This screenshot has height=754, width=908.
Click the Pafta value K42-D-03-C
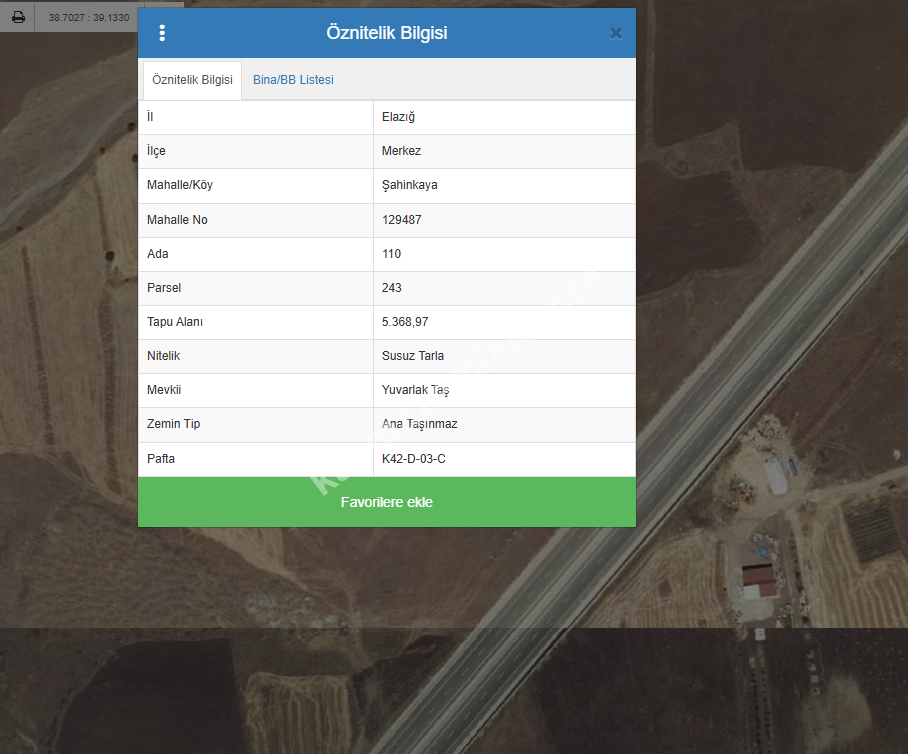tap(413, 459)
